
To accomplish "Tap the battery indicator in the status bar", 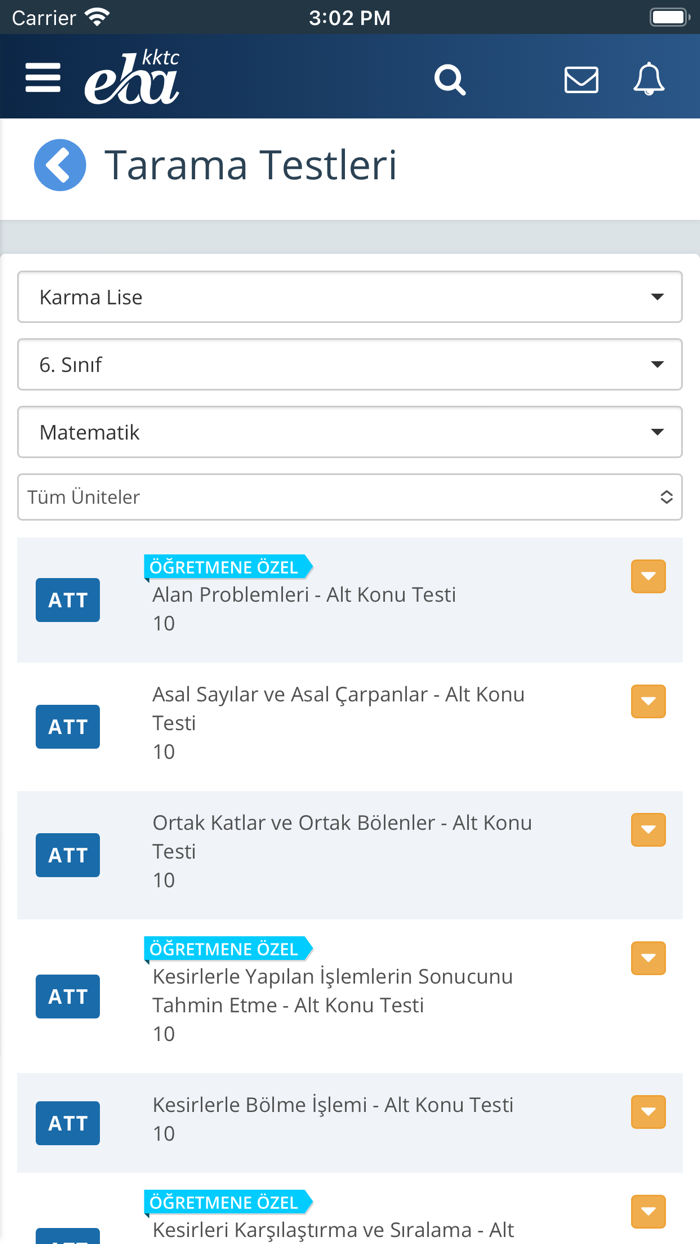I will click(668, 16).
